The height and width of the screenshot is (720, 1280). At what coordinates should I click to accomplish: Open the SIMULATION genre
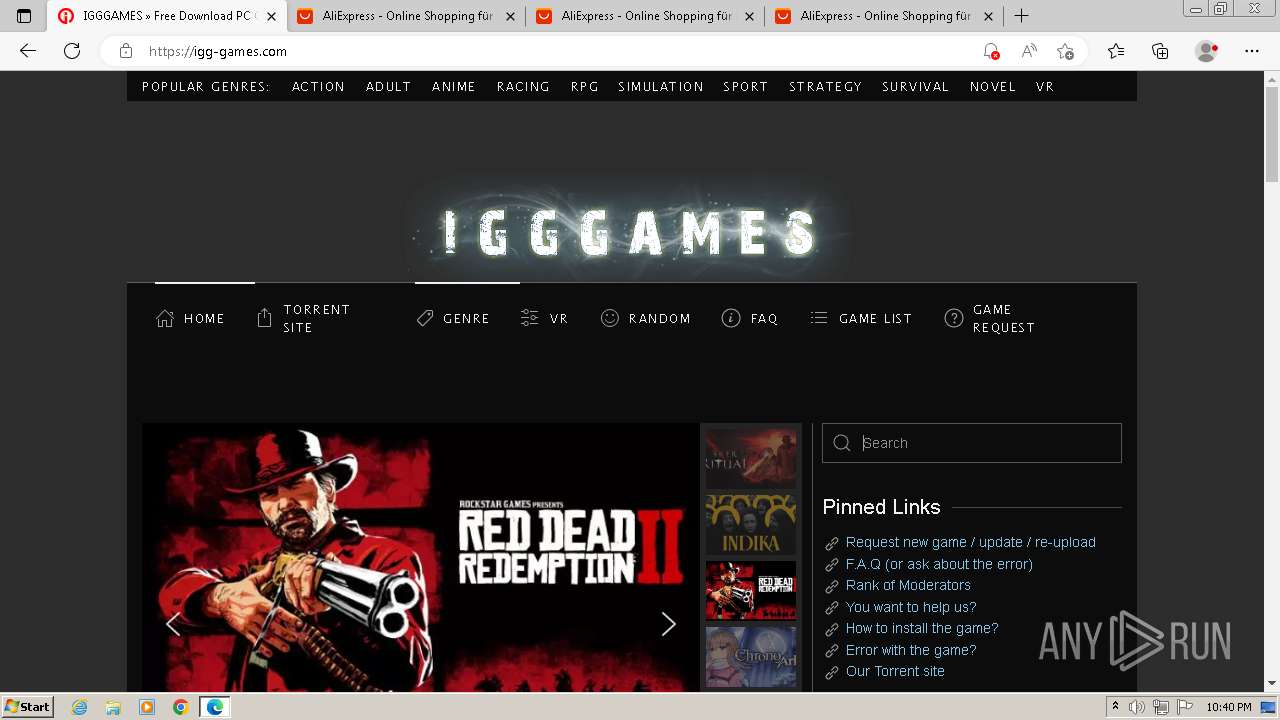tap(661, 87)
